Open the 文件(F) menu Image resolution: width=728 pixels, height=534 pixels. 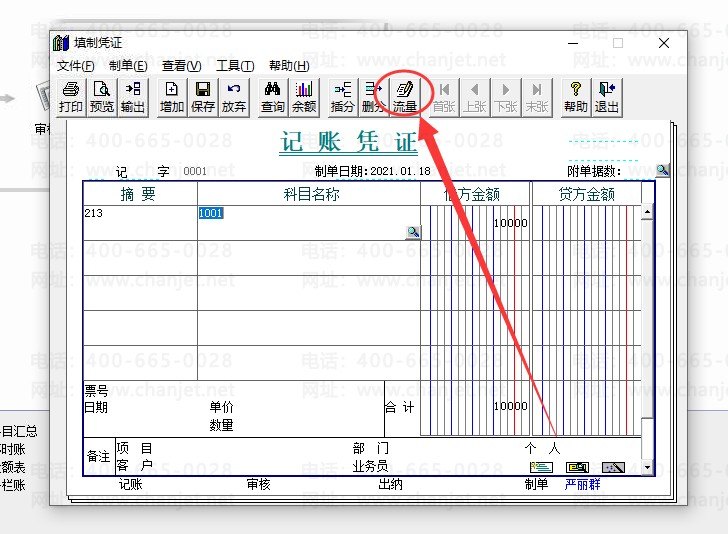pos(75,66)
